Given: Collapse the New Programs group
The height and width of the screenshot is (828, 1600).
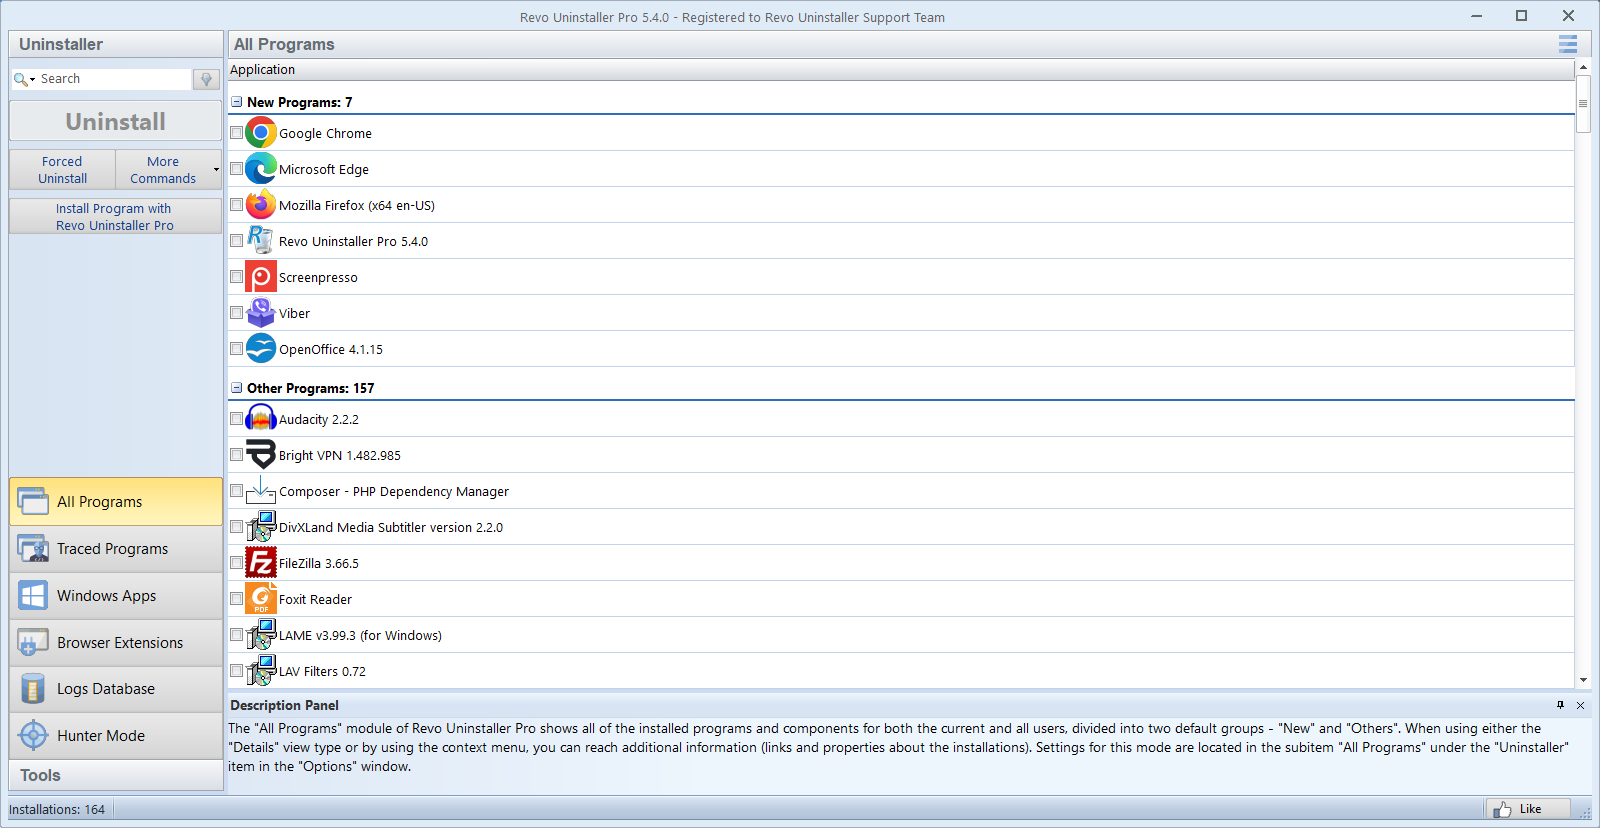Looking at the screenshot, I should point(237,102).
